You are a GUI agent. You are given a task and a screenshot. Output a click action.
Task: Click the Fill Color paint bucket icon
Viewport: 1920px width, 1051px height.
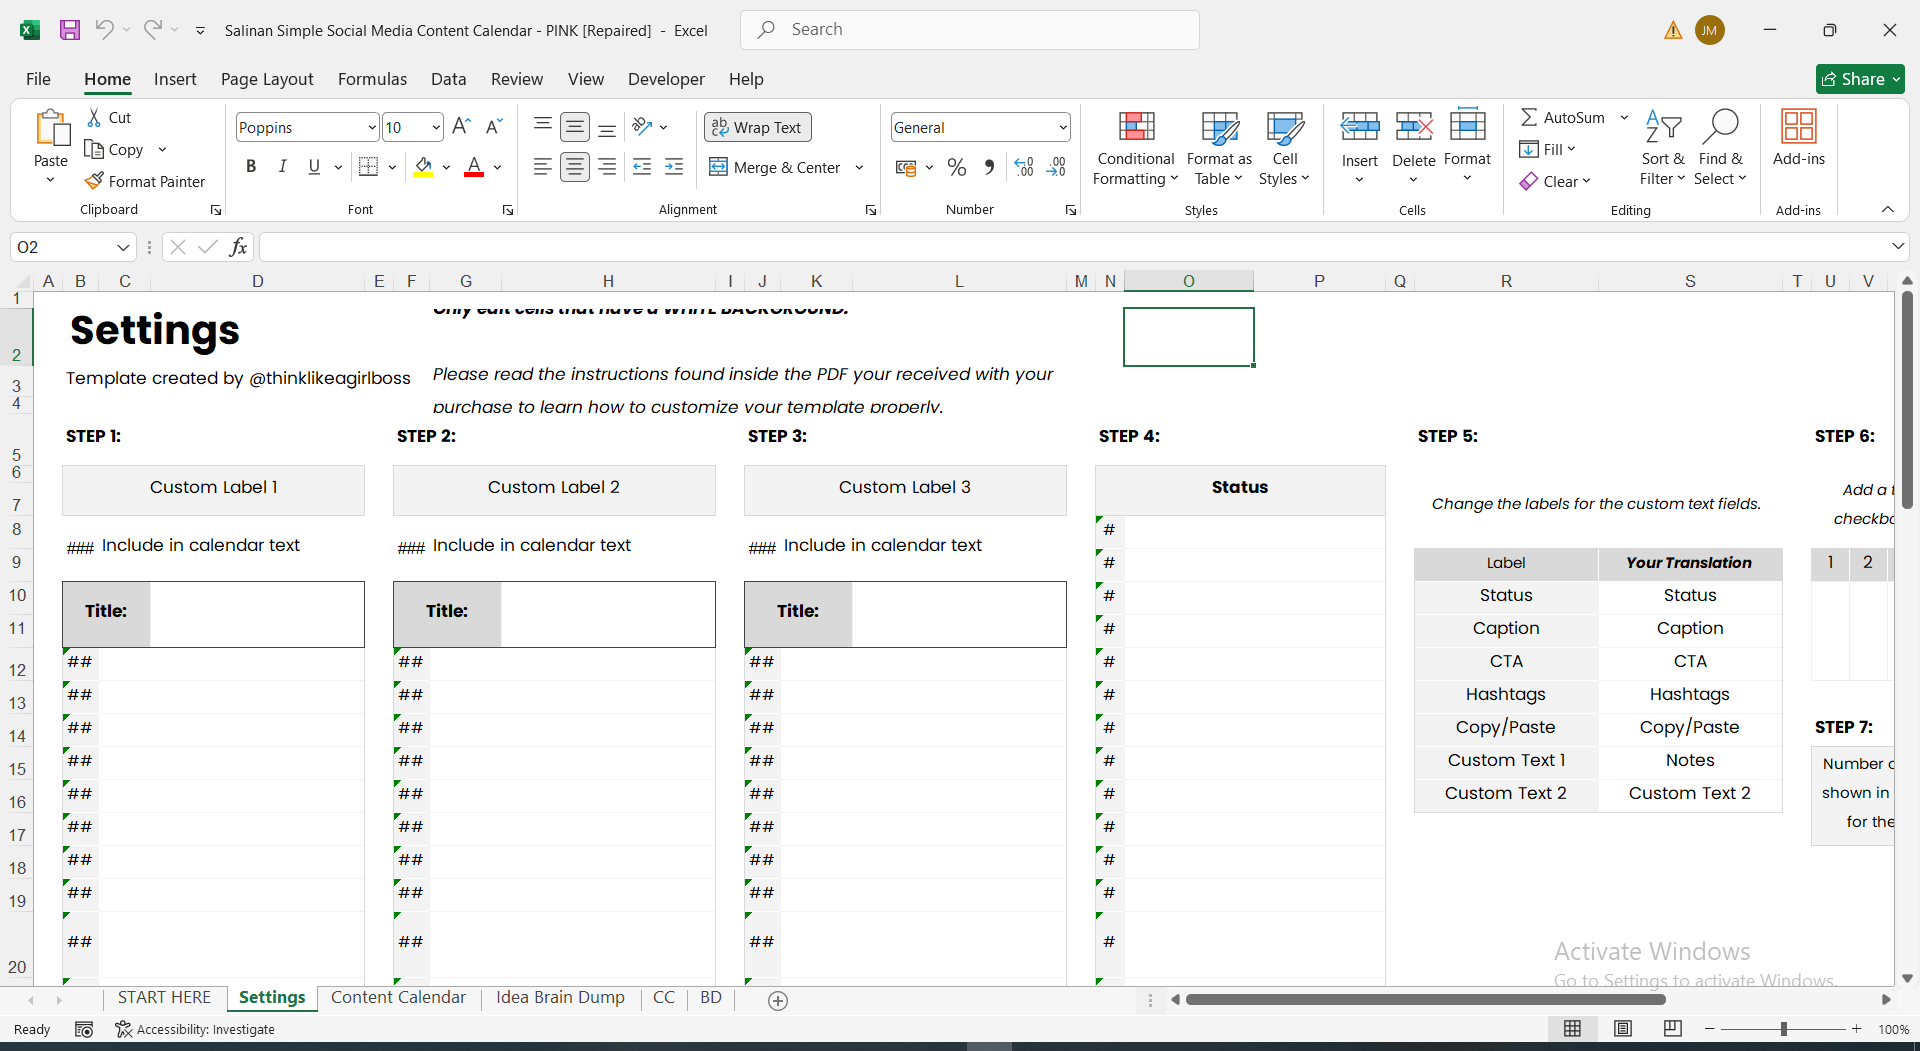(423, 167)
